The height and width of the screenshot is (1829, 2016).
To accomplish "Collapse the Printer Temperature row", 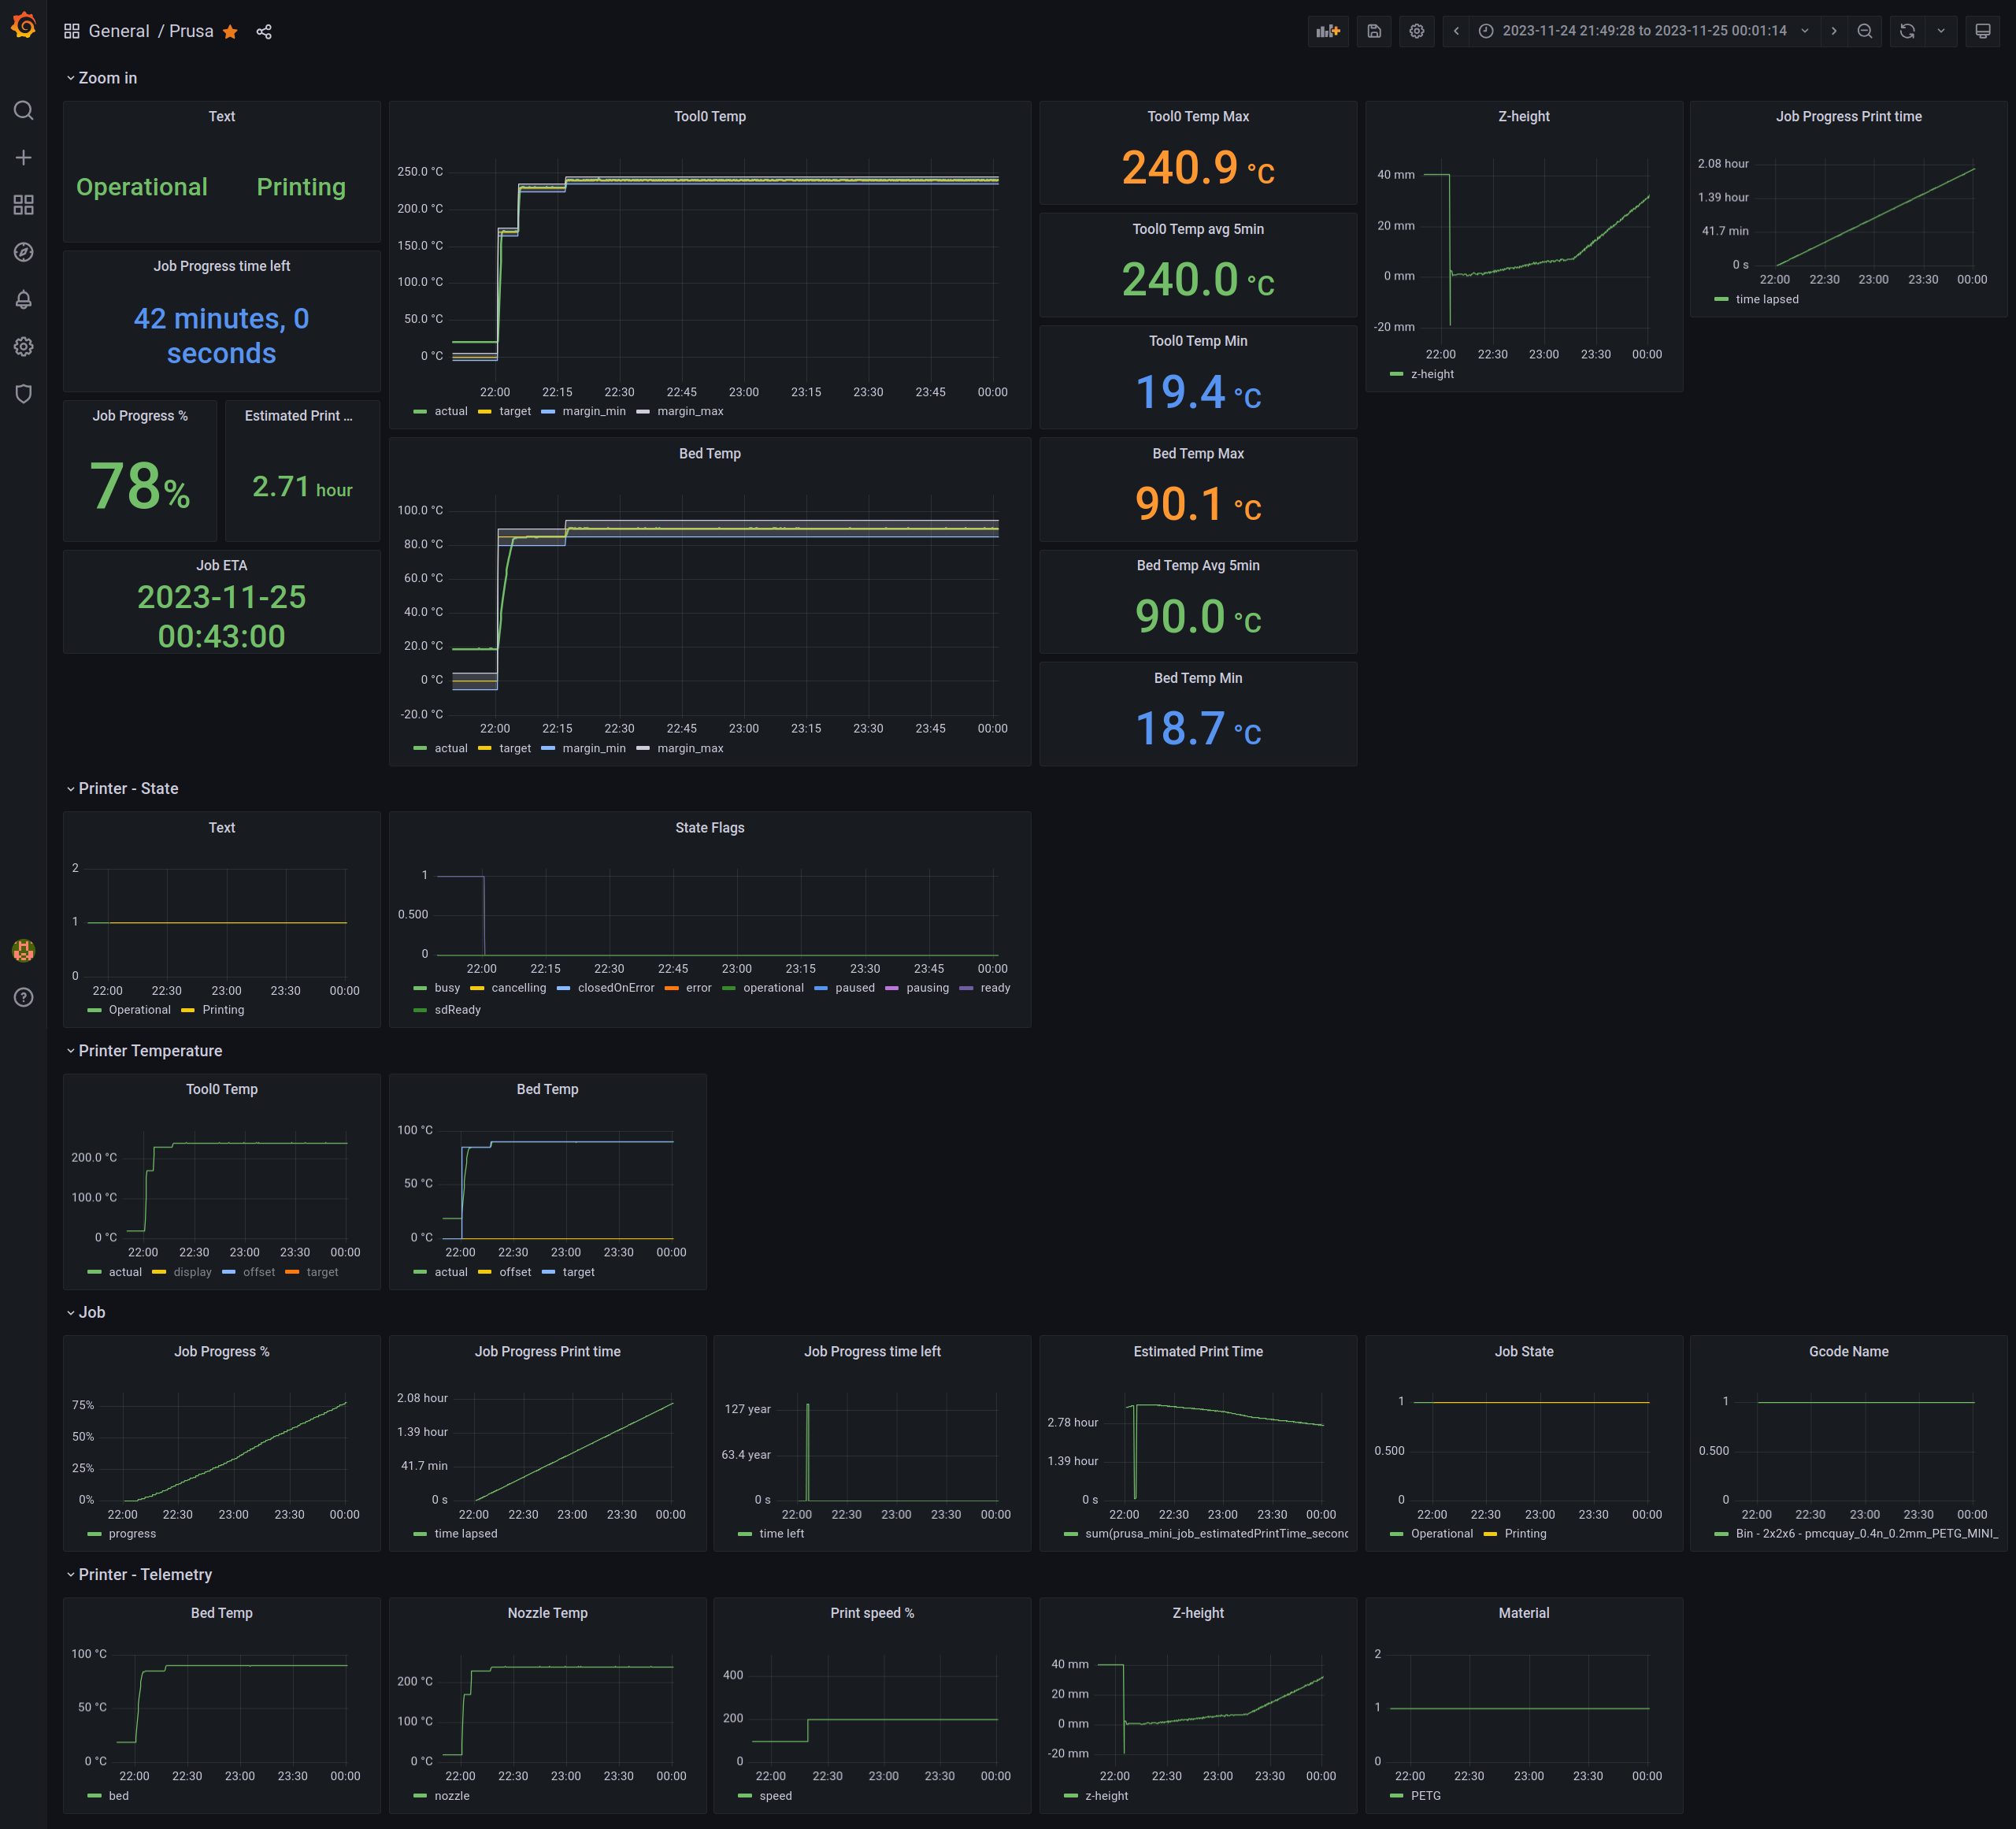I will click(144, 1051).
